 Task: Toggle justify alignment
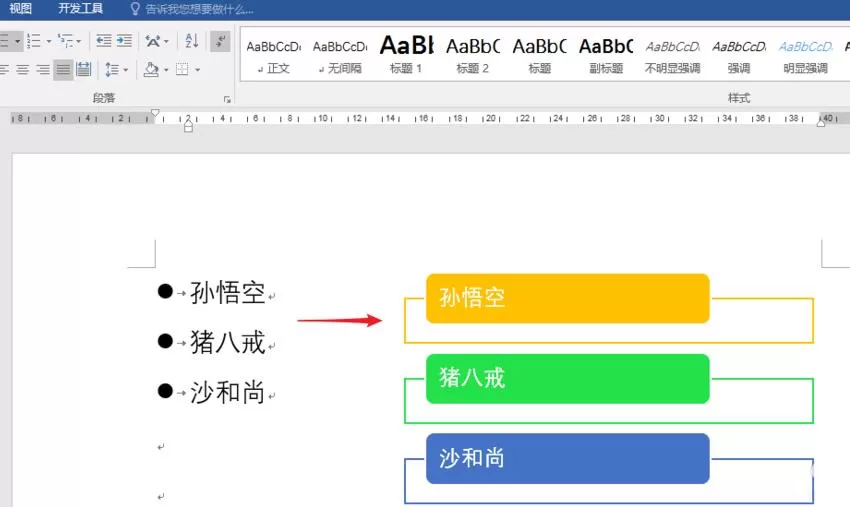[x=63, y=69]
